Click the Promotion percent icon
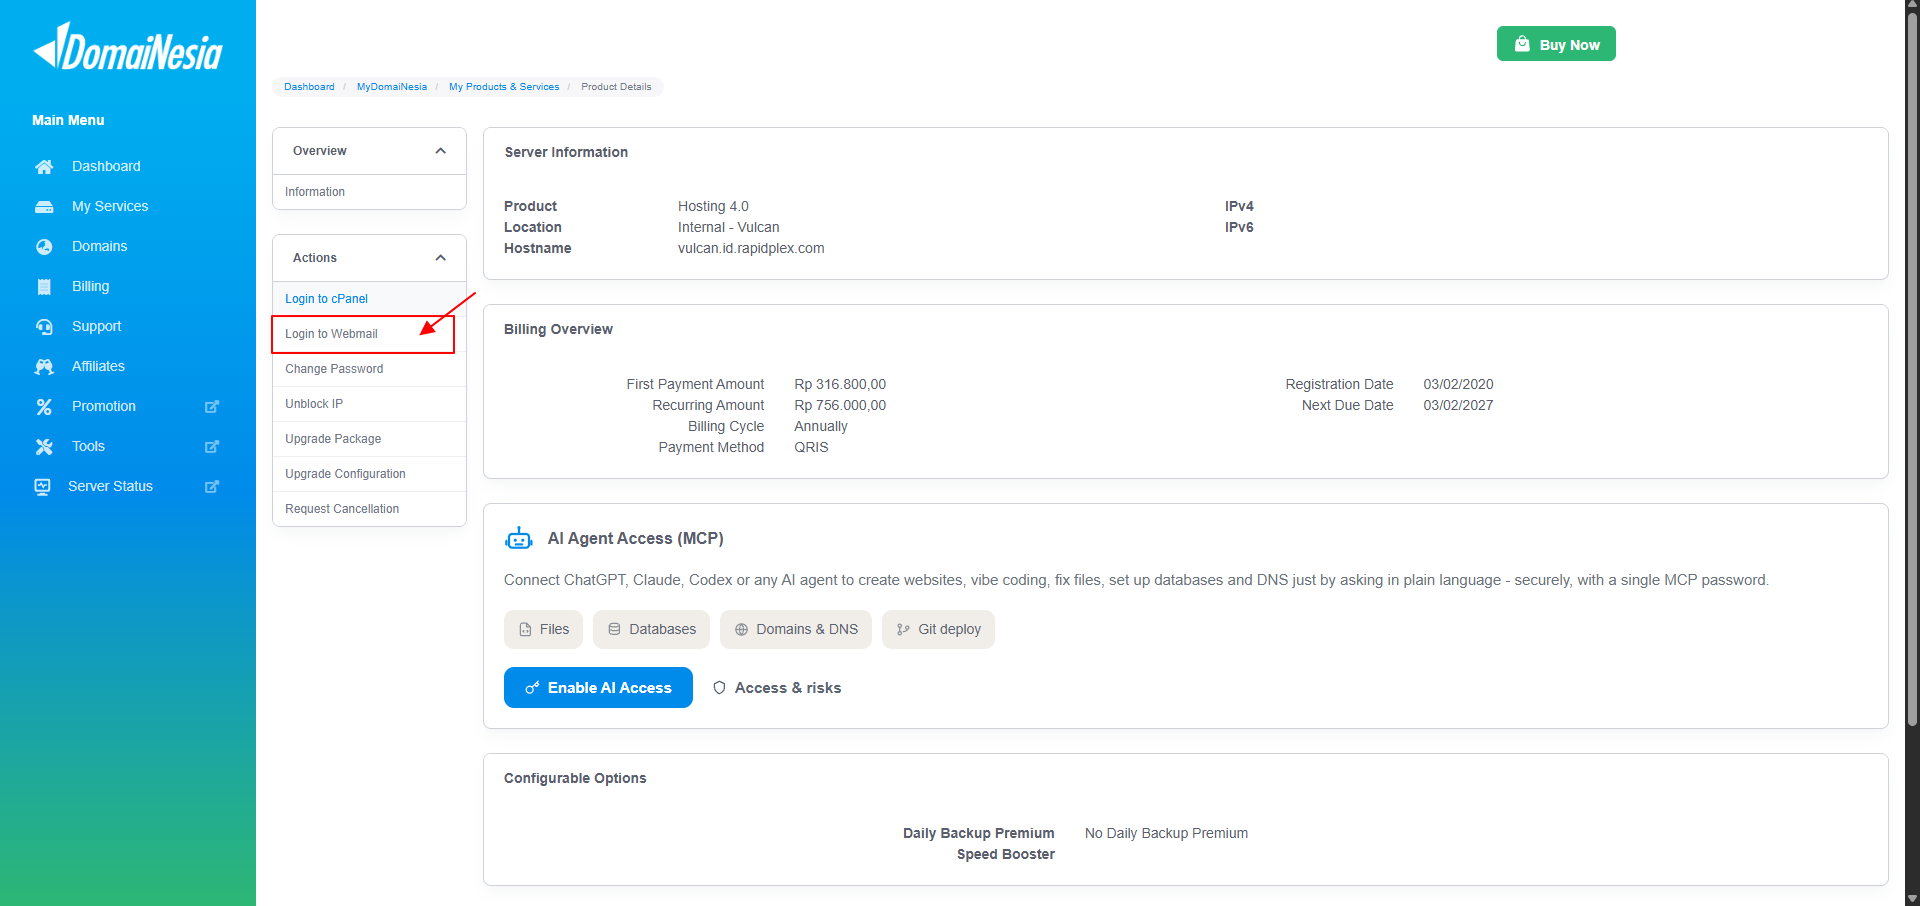The image size is (1920, 906). 44,407
